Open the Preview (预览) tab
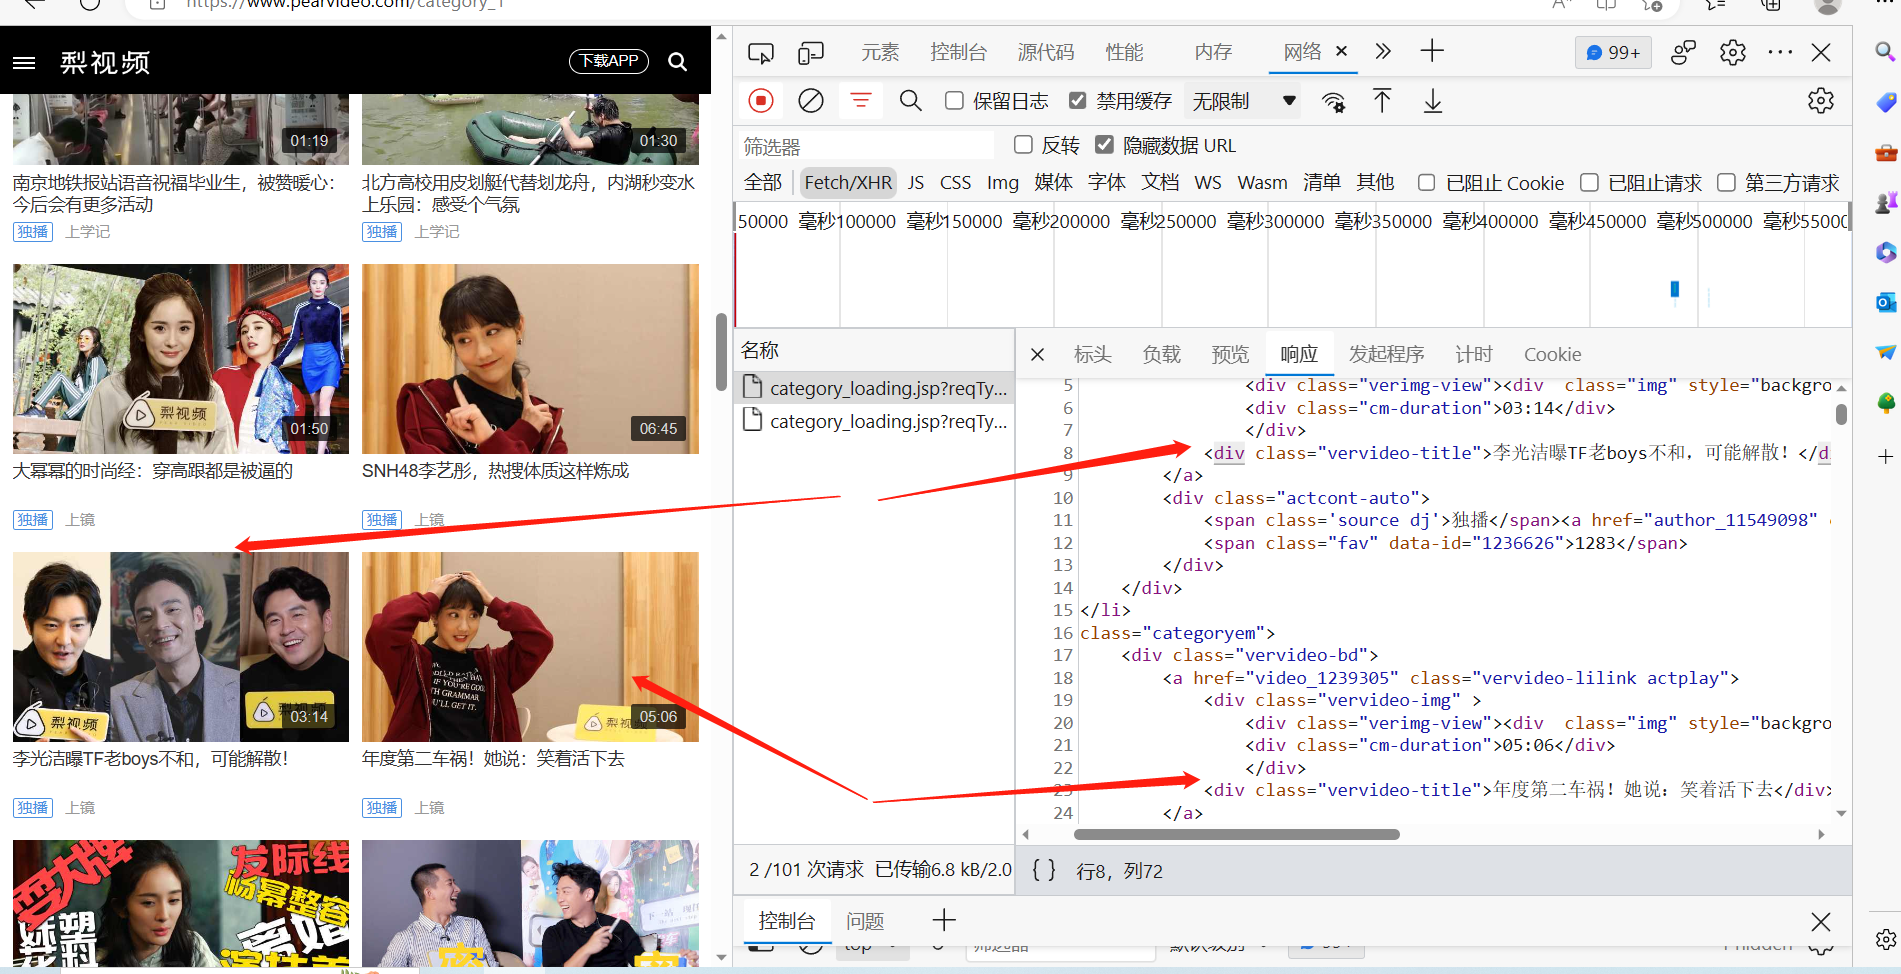 tap(1230, 354)
